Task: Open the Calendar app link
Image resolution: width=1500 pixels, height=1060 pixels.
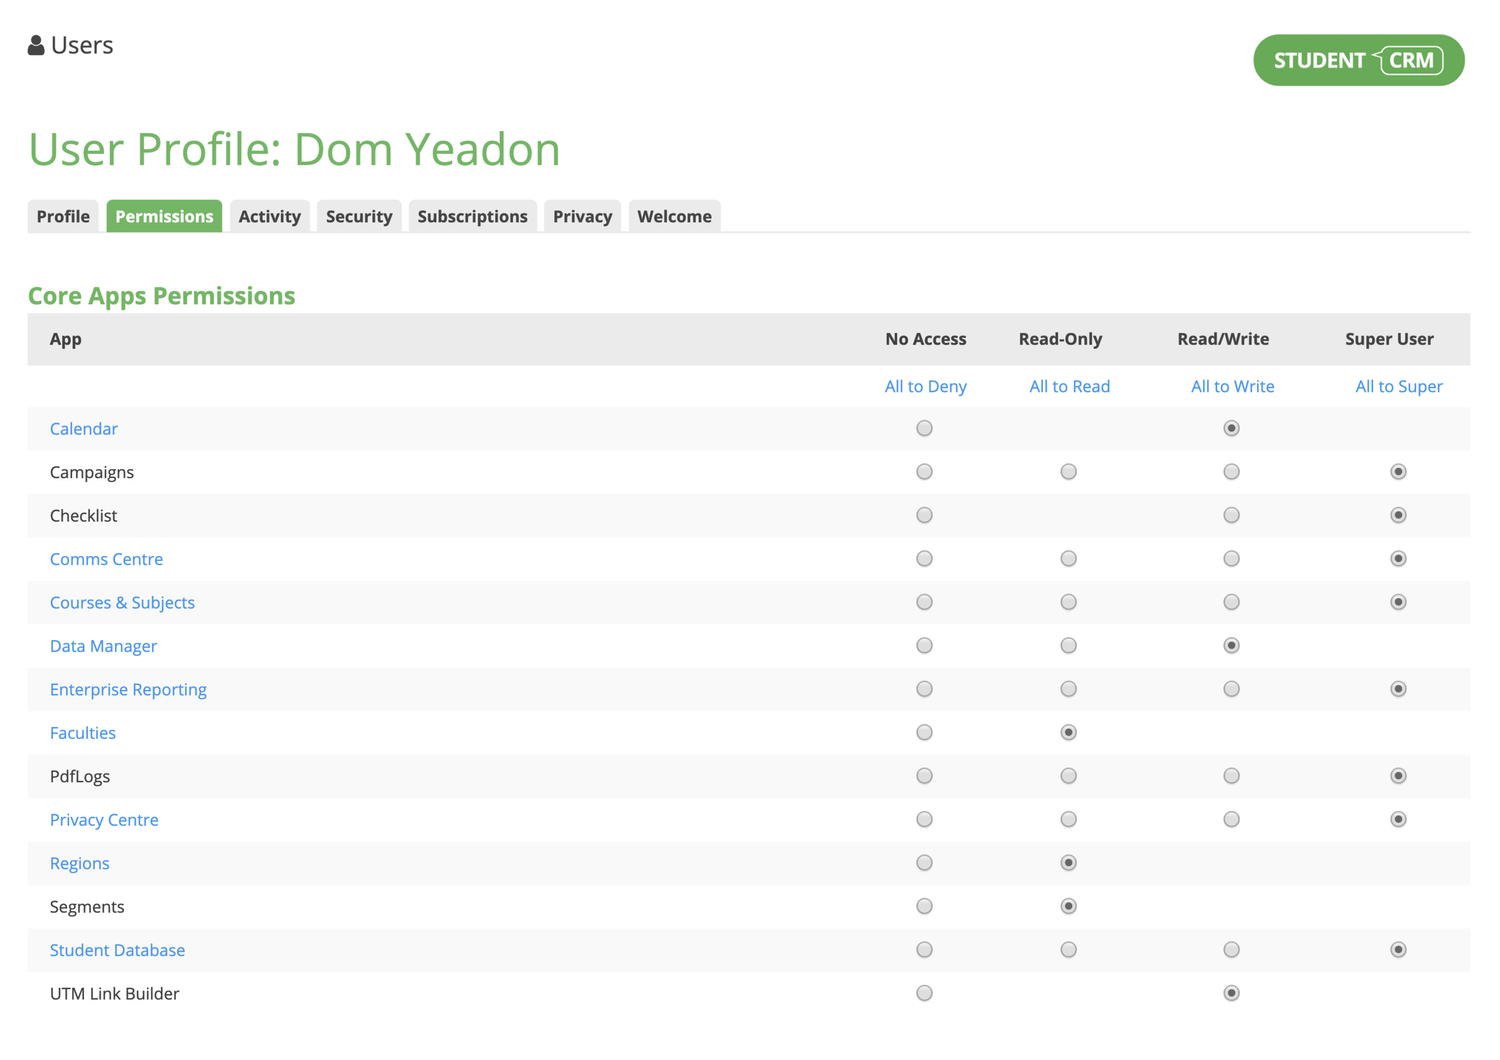Action: coord(84,428)
